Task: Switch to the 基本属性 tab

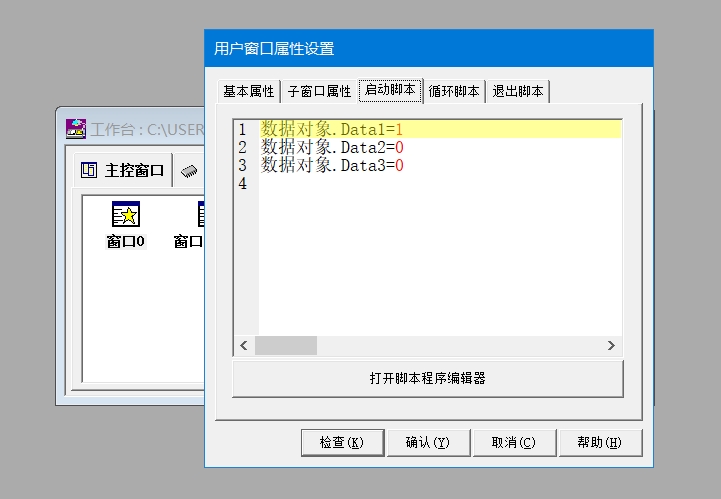Action: (248, 91)
